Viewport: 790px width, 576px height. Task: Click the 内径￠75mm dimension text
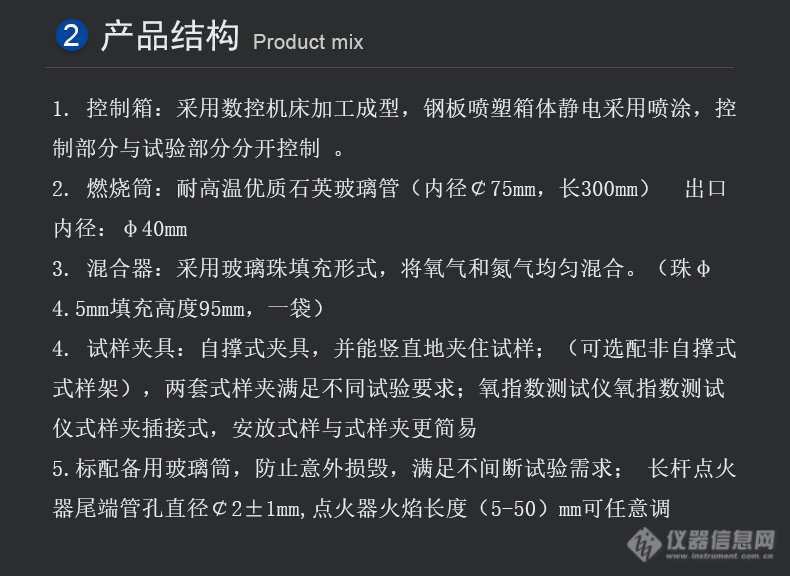pyautogui.click(x=480, y=188)
